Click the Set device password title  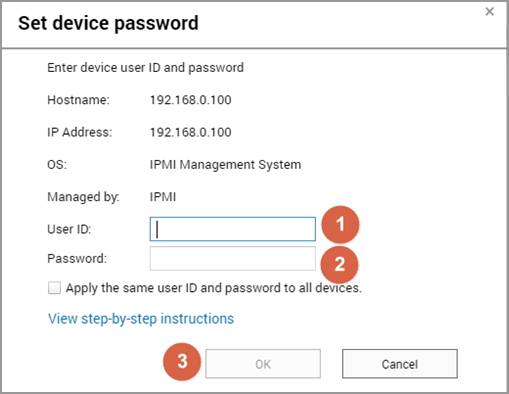tap(108, 23)
